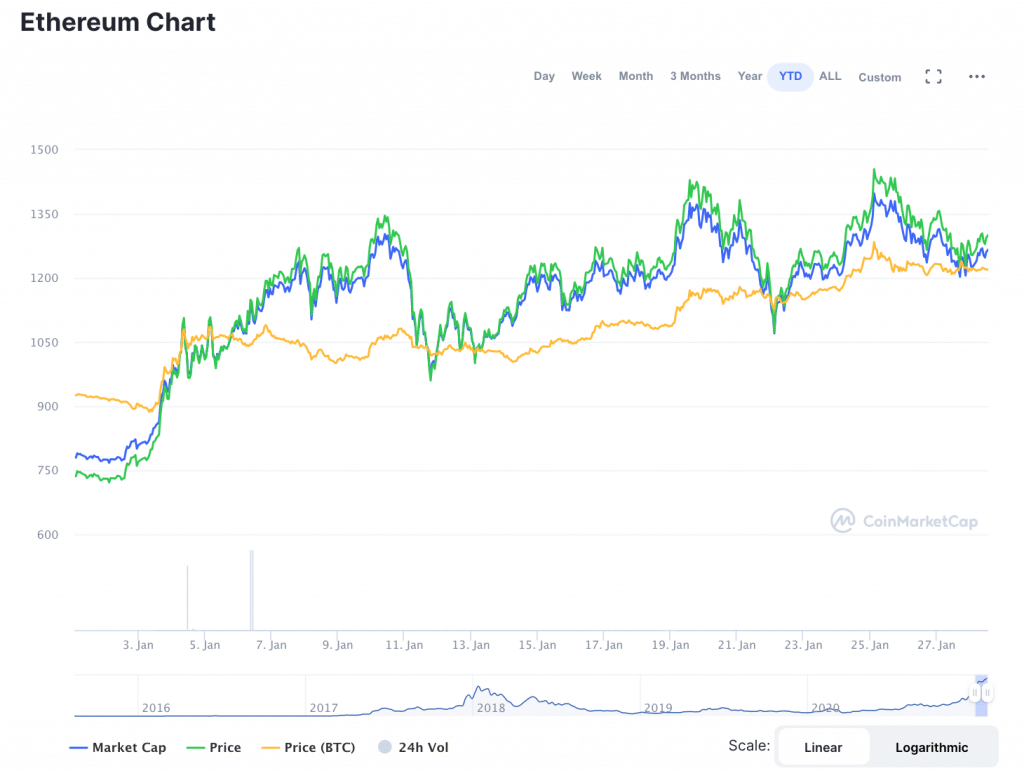Select the Week time range
The image size is (1024, 773).
click(x=586, y=76)
